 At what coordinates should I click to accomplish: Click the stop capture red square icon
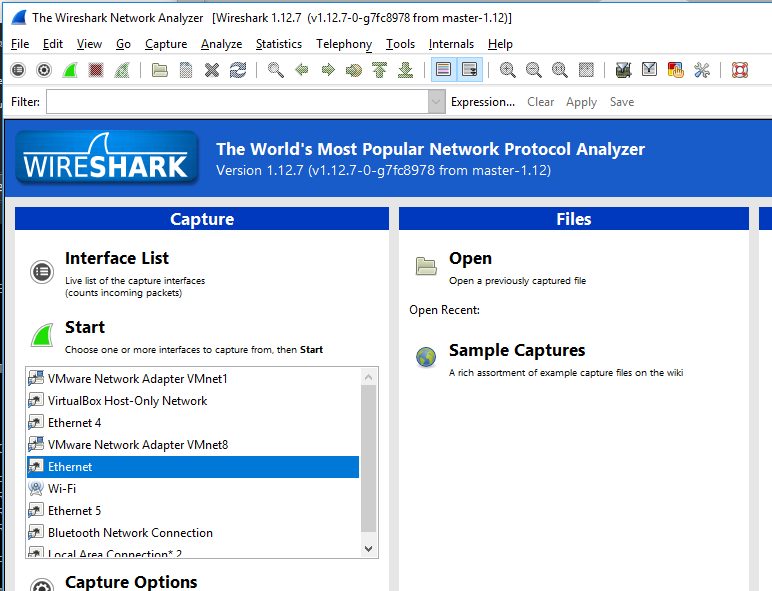pyautogui.click(x=96, y=70)
